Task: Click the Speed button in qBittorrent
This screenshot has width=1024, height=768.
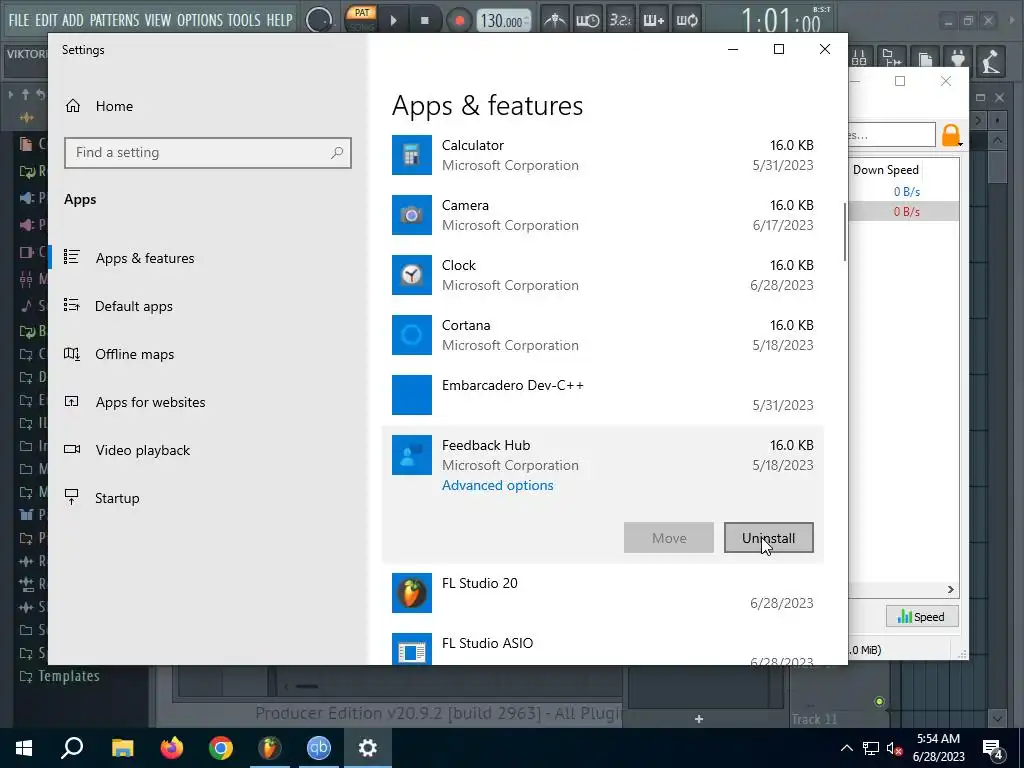Action: [921, 616]
